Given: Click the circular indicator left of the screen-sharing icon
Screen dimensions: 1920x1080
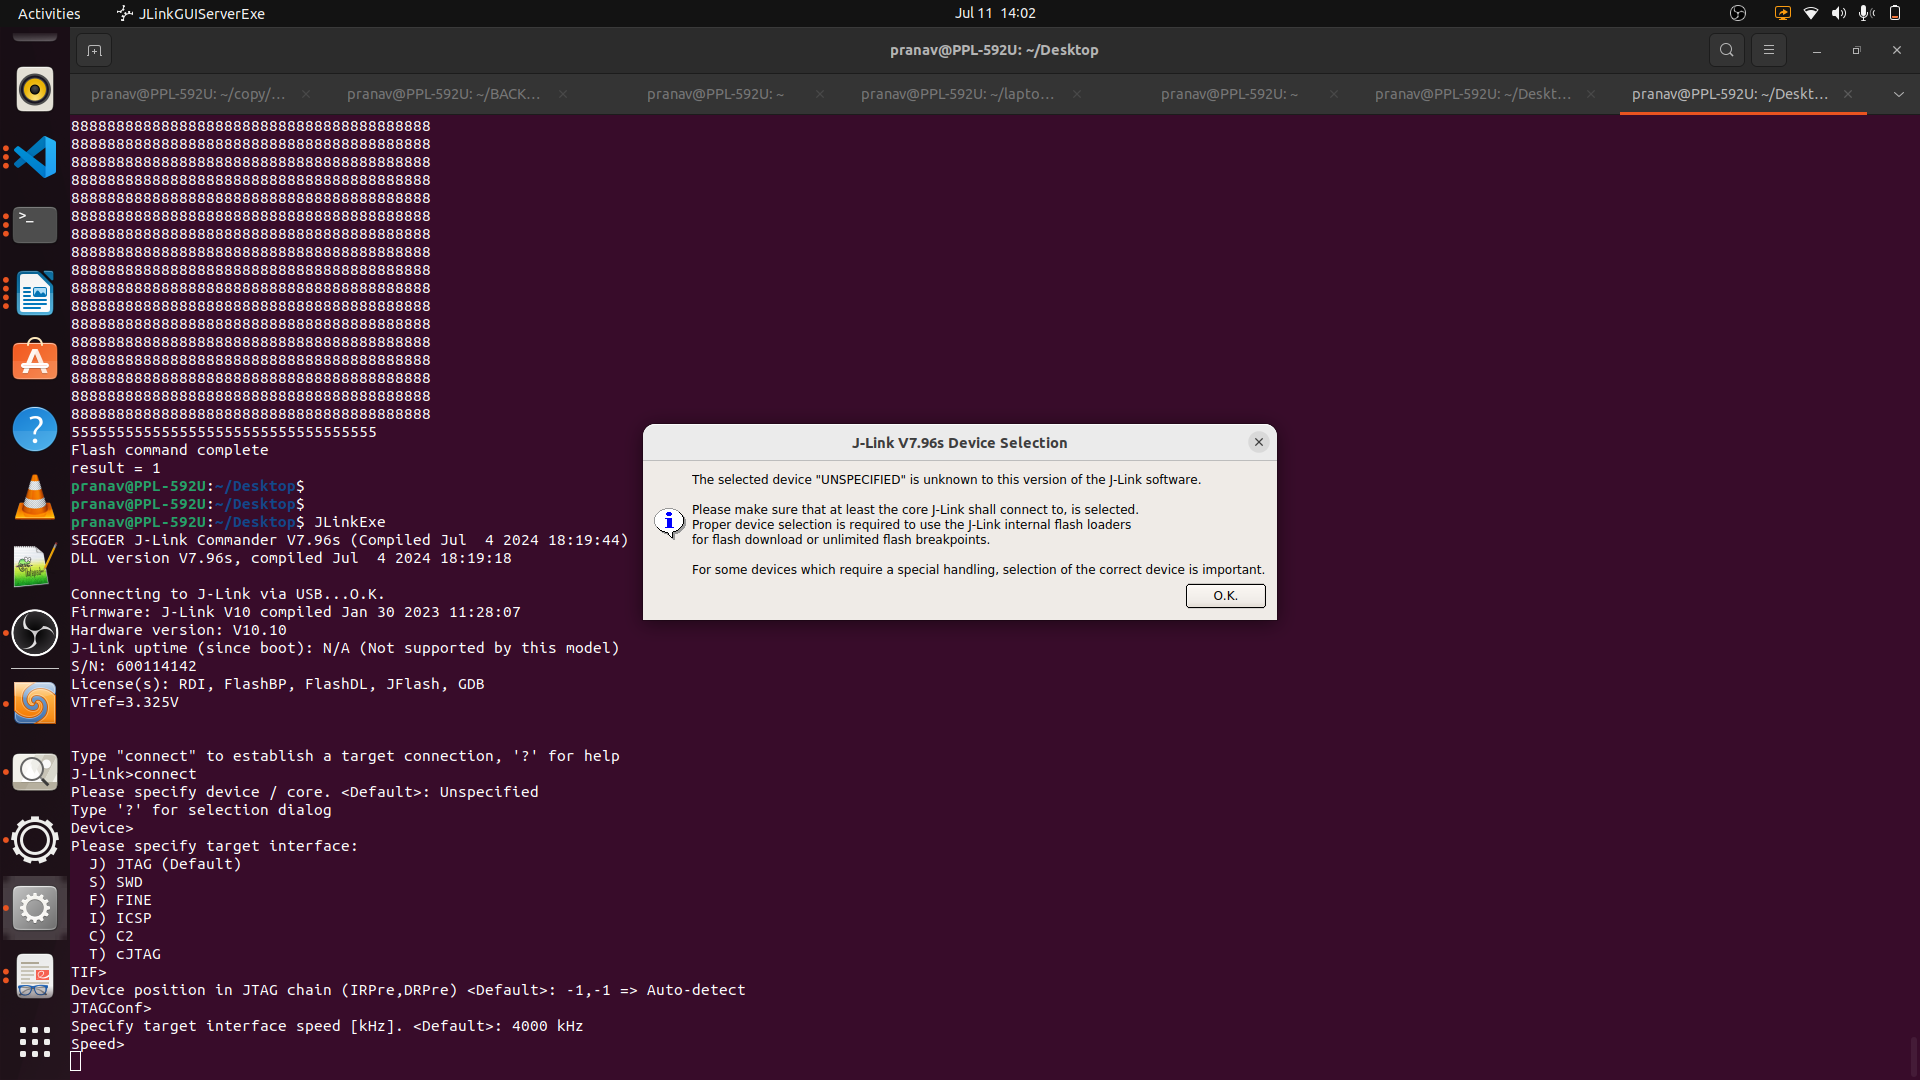Looking at the screenshot, I should tap(1738, 13).
